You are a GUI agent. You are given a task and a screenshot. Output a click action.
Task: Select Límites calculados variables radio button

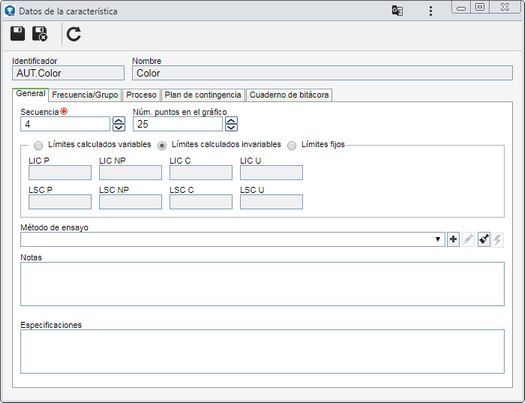pyautogui.click(x=38, y=145)
